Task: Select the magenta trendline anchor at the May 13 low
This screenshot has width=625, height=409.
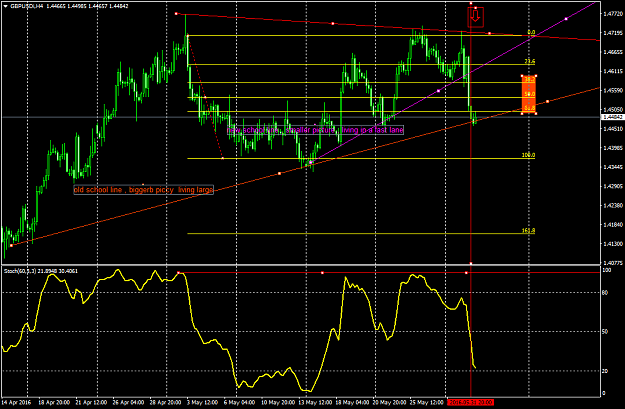Action: [x=311, y=162]
